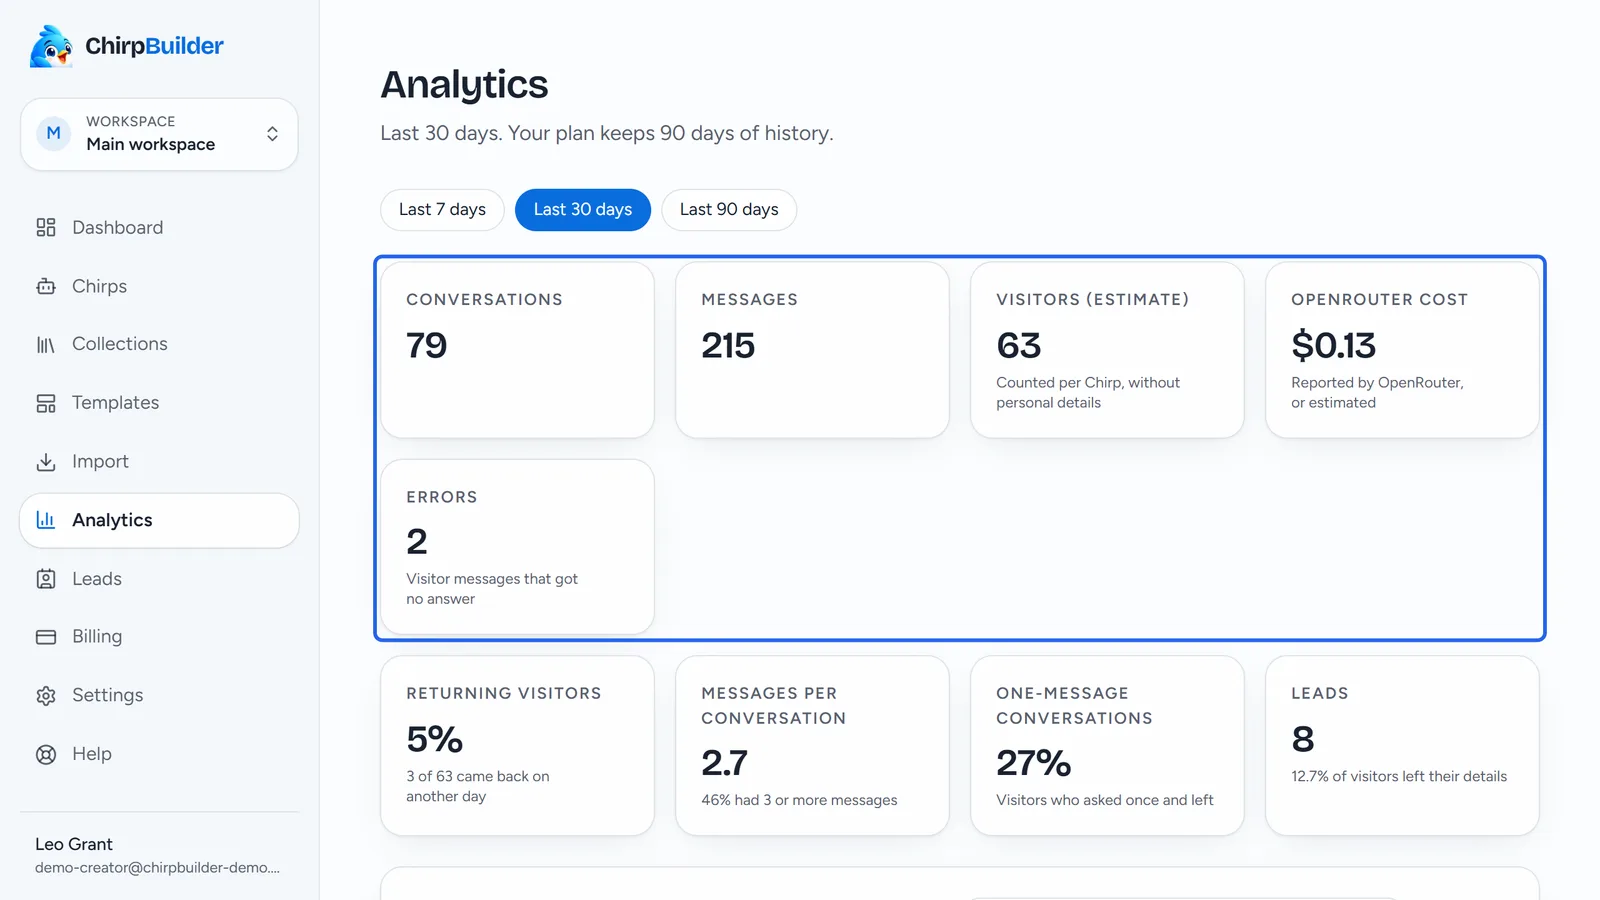Select the Last 30 days filter
The width and height of the screenshot is (1600, 900).
[x=583, y=210]
